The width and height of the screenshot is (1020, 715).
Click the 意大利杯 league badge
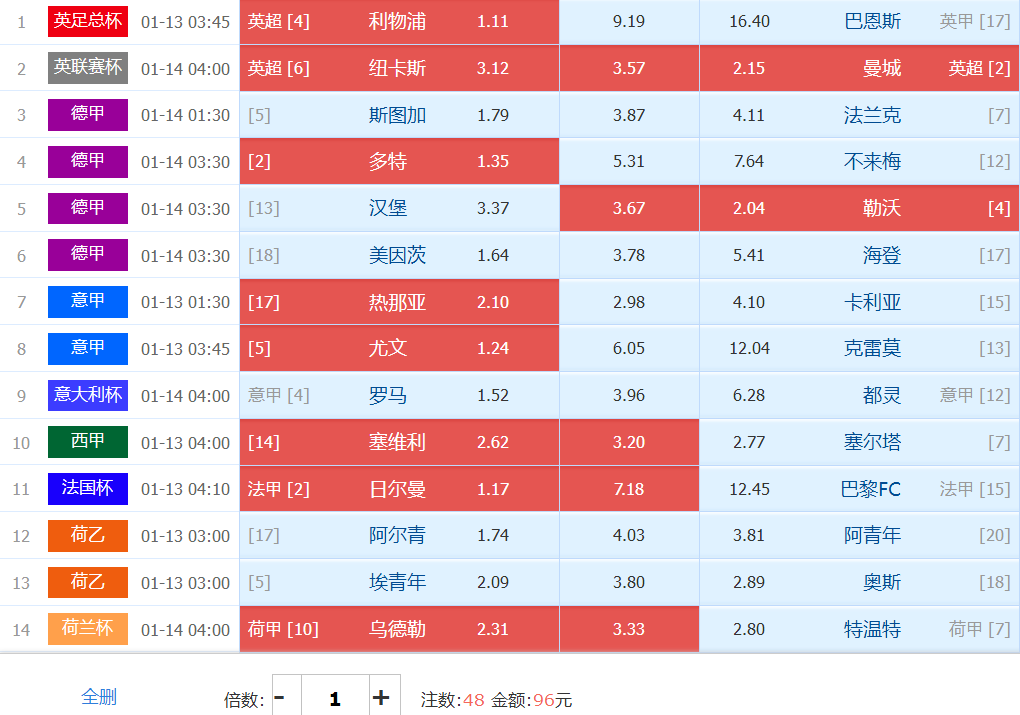[x=88, y=395]
